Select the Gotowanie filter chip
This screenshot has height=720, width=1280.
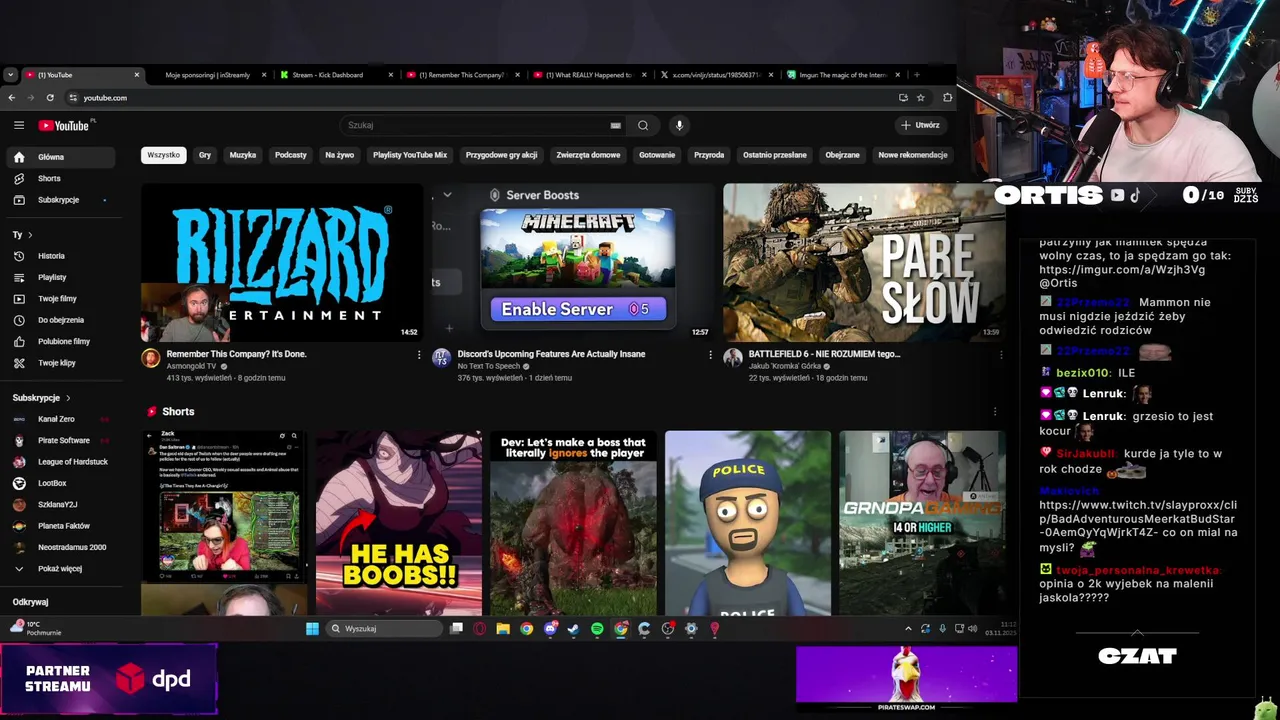[x=657, y=155]
